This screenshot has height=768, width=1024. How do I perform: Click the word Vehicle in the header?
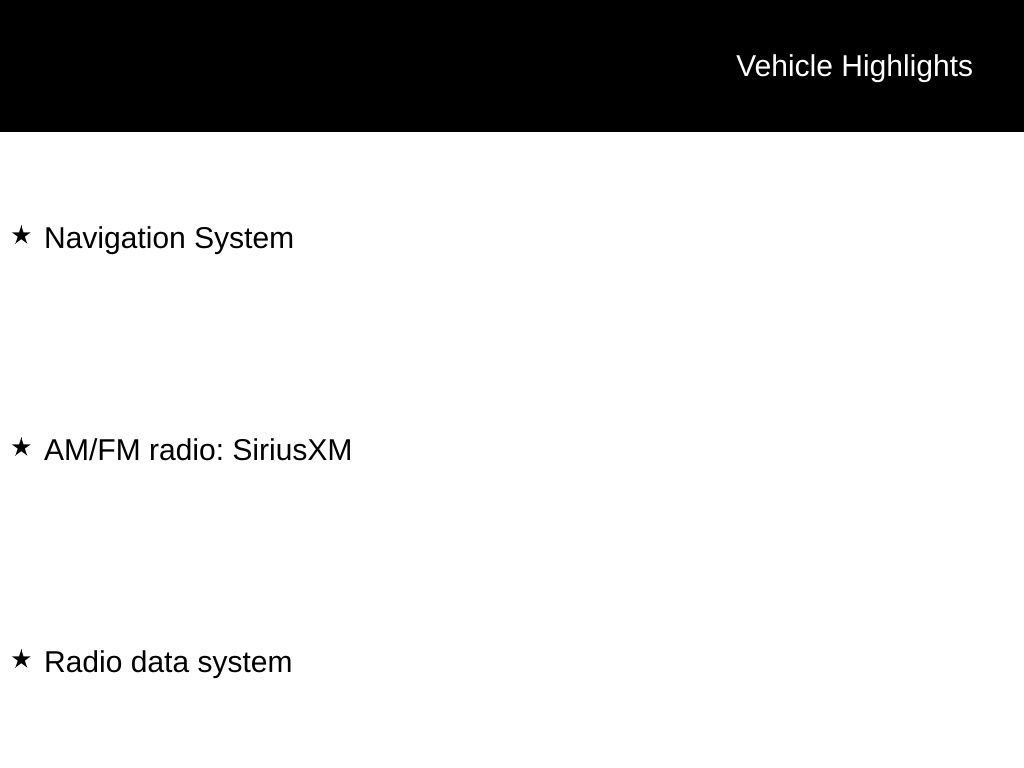click(784, 66)
